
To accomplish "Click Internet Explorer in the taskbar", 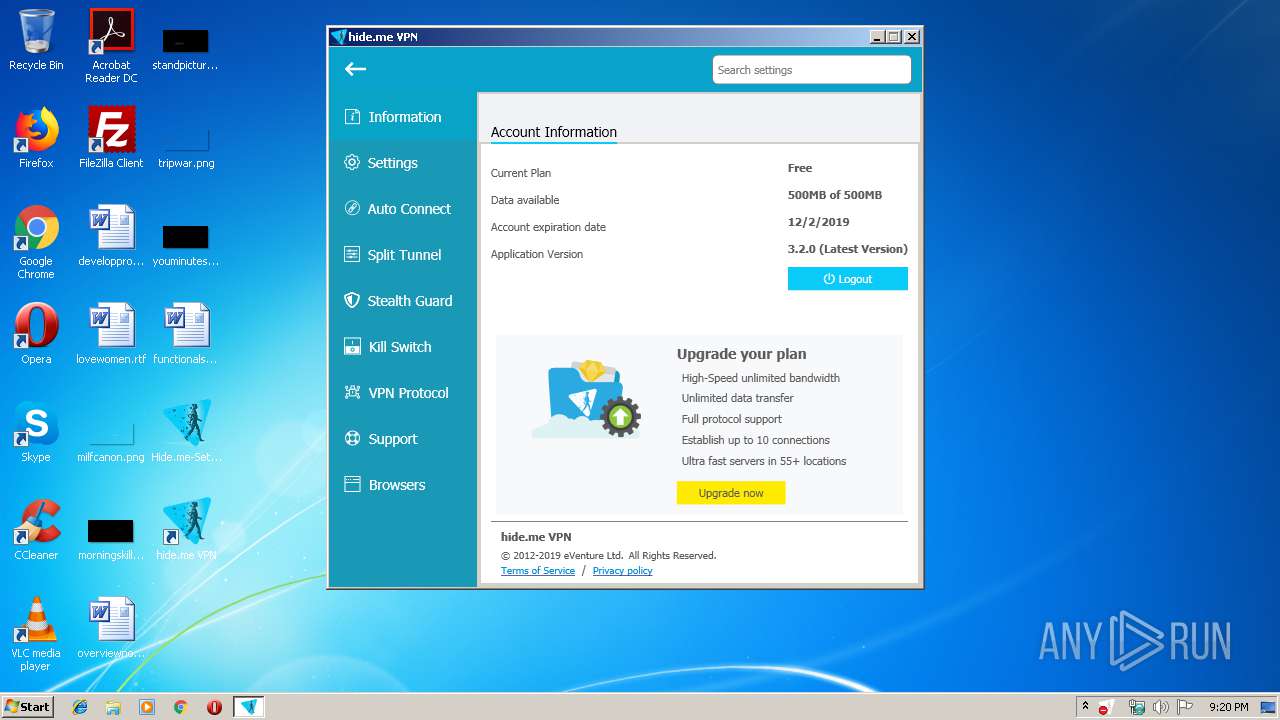I will coord(80,707).
